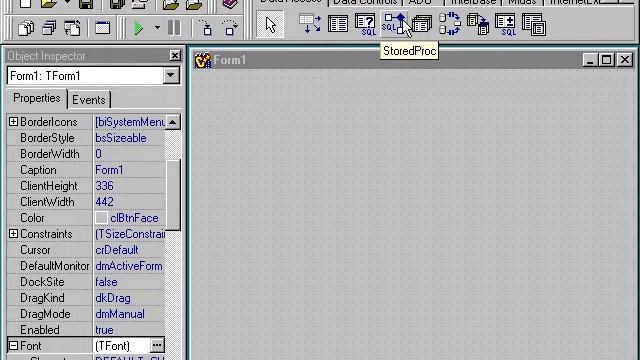
Task: Select the BorderStyle property row
Action: coord(86,138)
